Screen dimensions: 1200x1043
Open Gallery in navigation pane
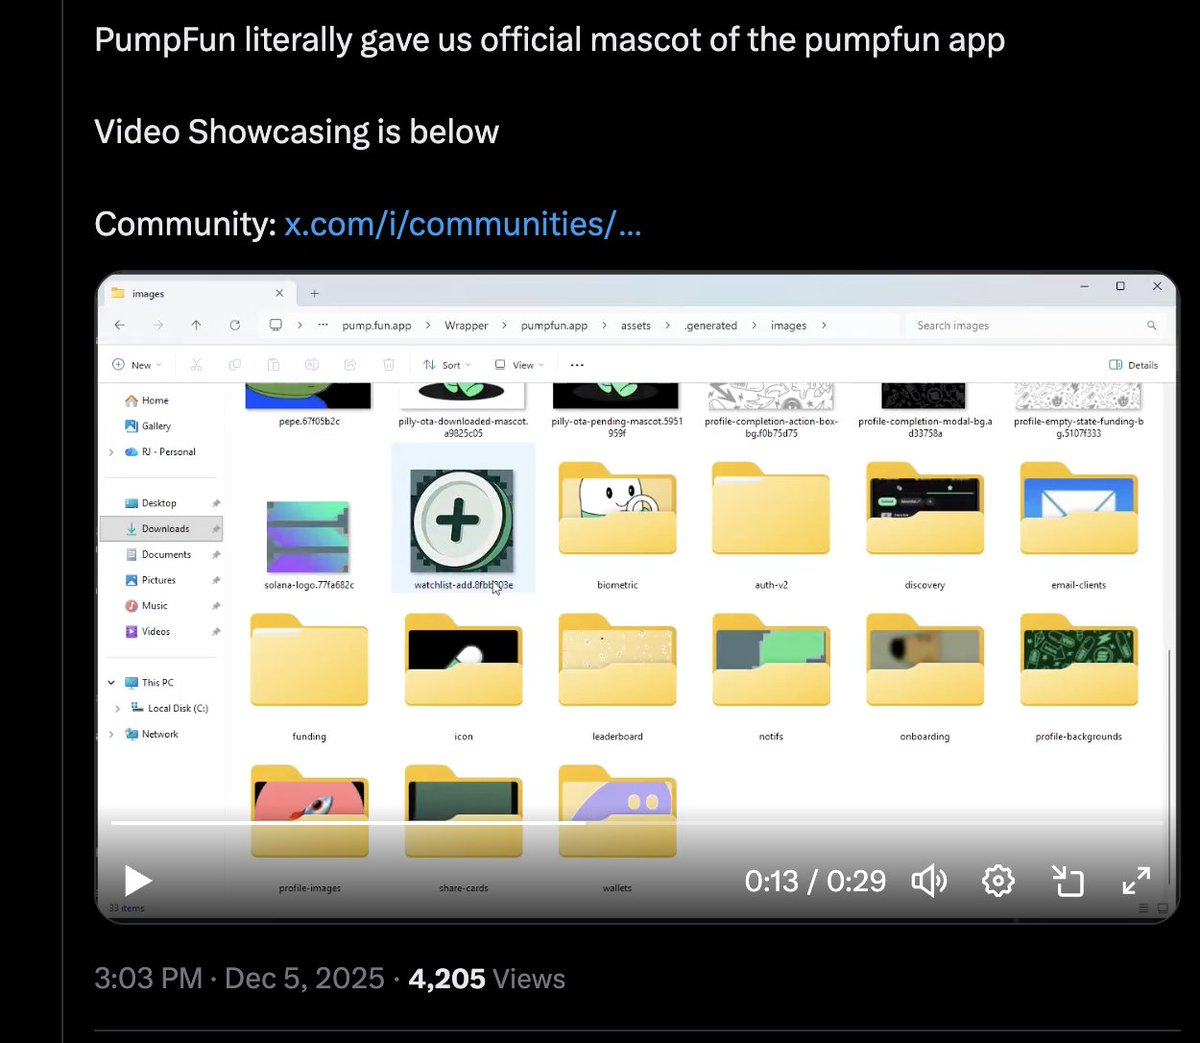point(148,426)
